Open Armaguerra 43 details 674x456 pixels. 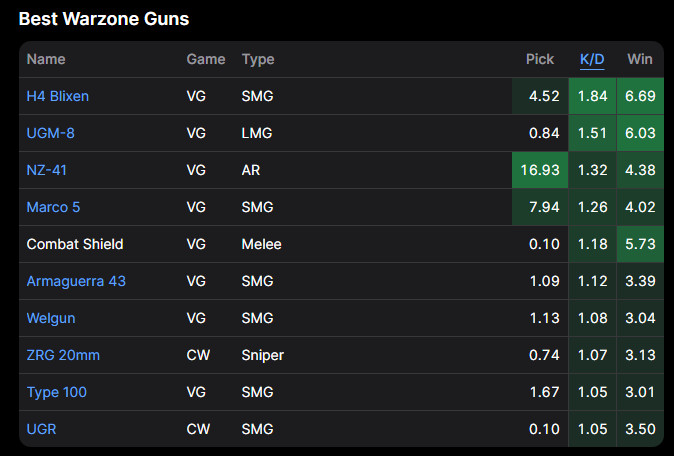76,281
